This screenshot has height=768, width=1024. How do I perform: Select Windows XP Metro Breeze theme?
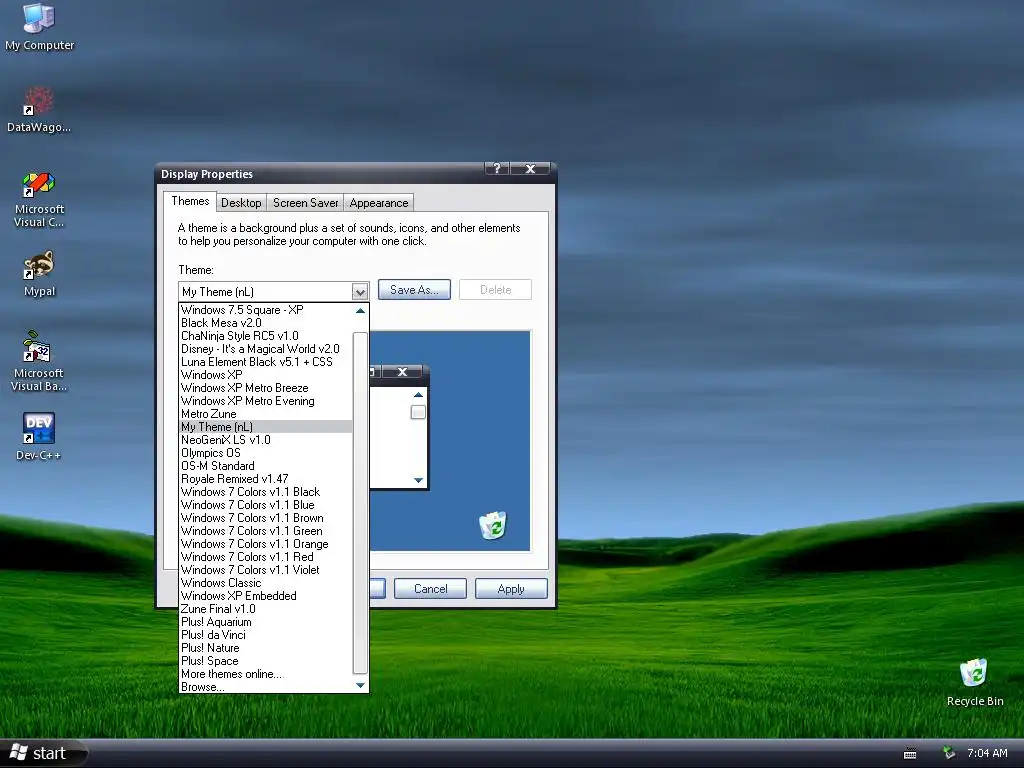tap(266, 388)
